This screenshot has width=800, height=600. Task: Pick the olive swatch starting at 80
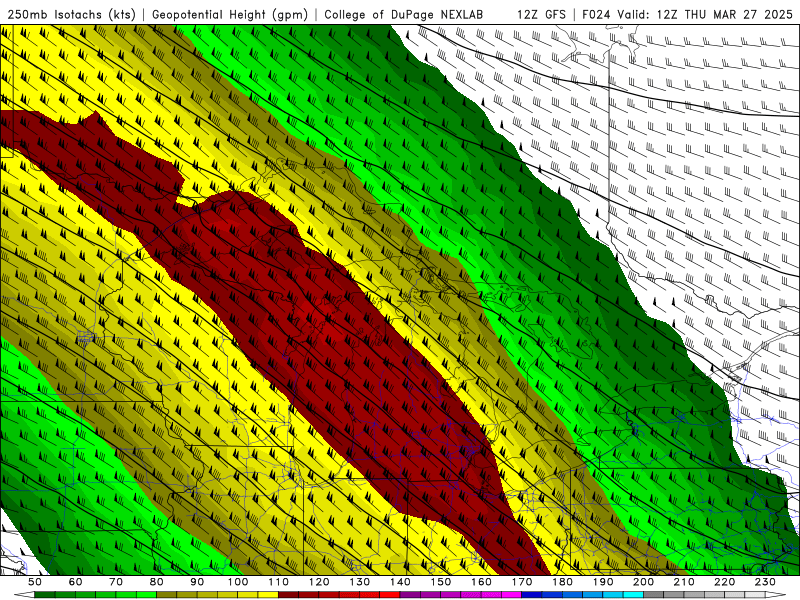(167, 595)
